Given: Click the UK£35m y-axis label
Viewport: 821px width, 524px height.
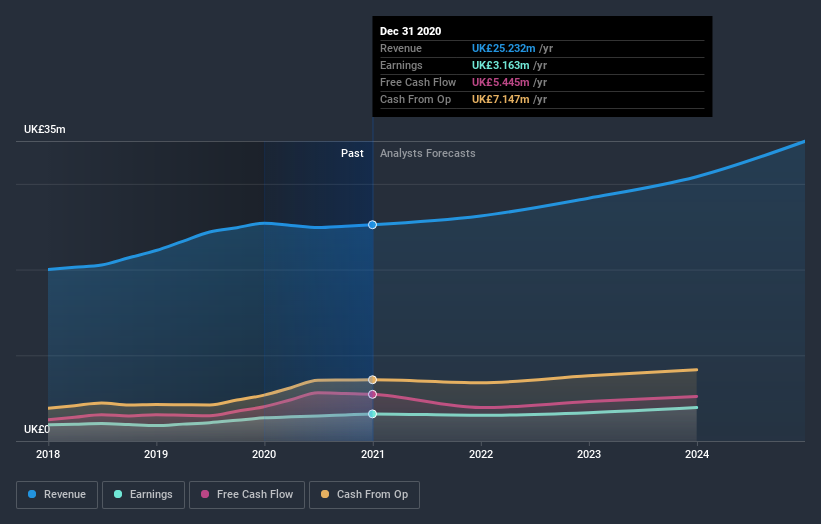Looking at the screenshot, I should coord(45,129).
